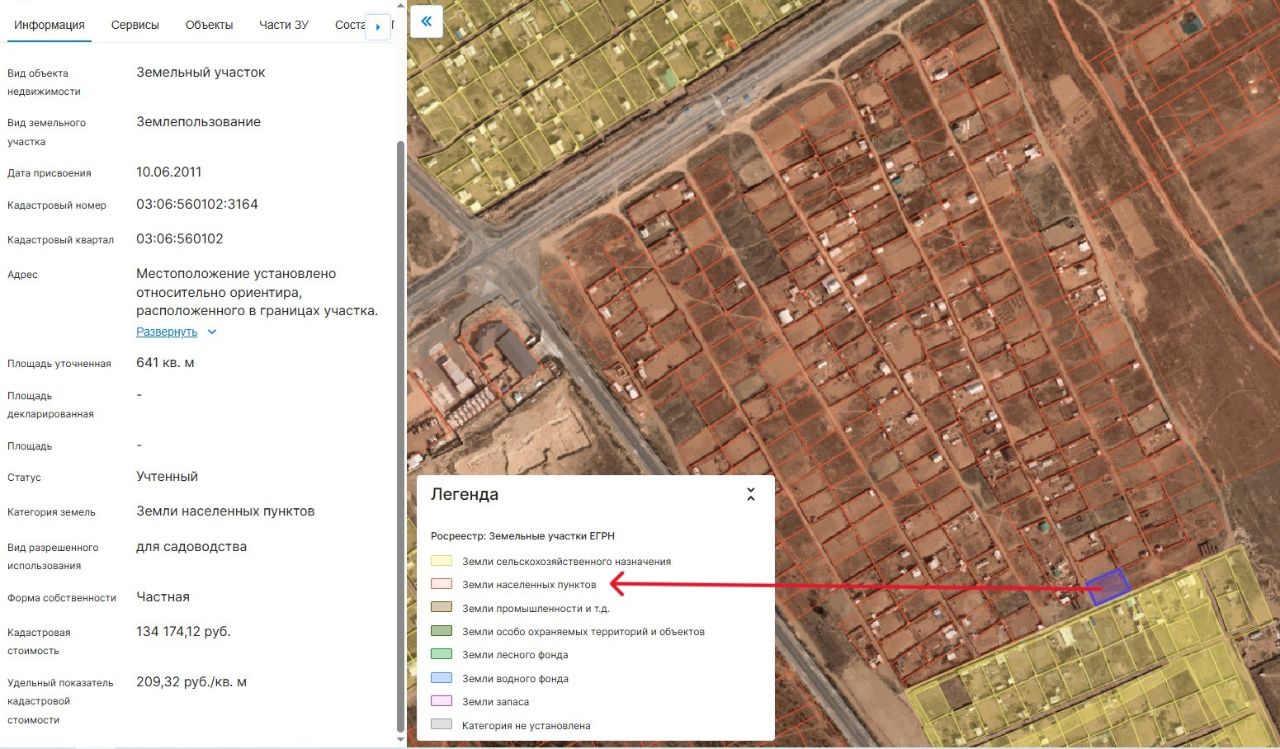The image size is (1280, 749).
Task: Click the Росреестр: Земельные участки ЕГРН label
Action: click(x=523, y=536)
